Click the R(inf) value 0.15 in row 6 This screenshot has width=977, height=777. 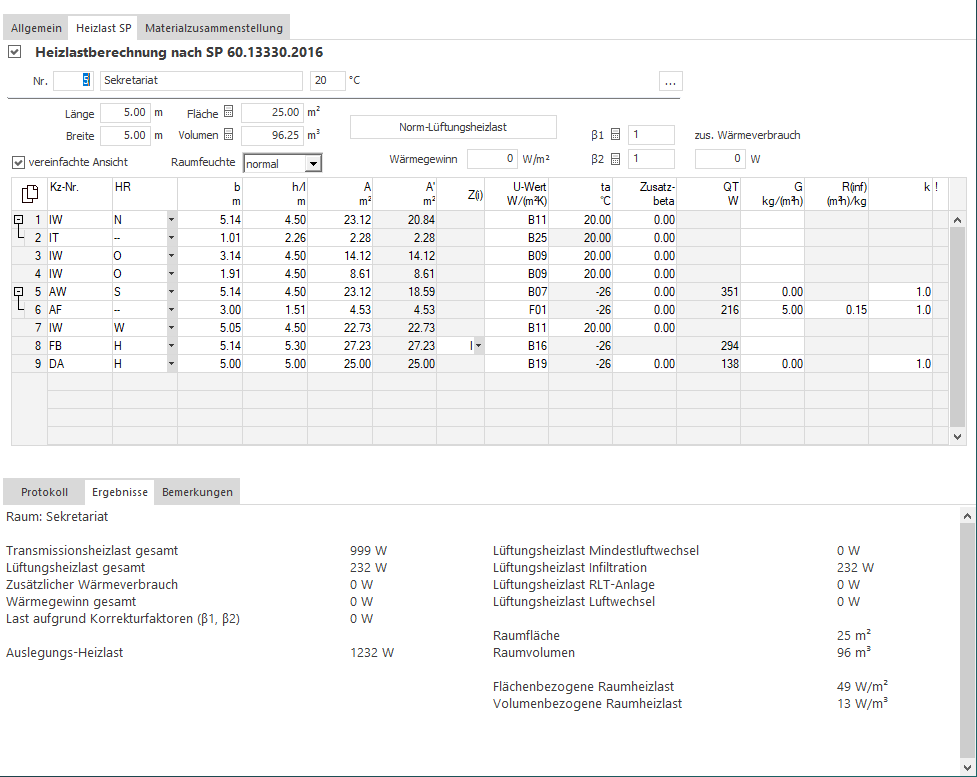coord(837,310)
